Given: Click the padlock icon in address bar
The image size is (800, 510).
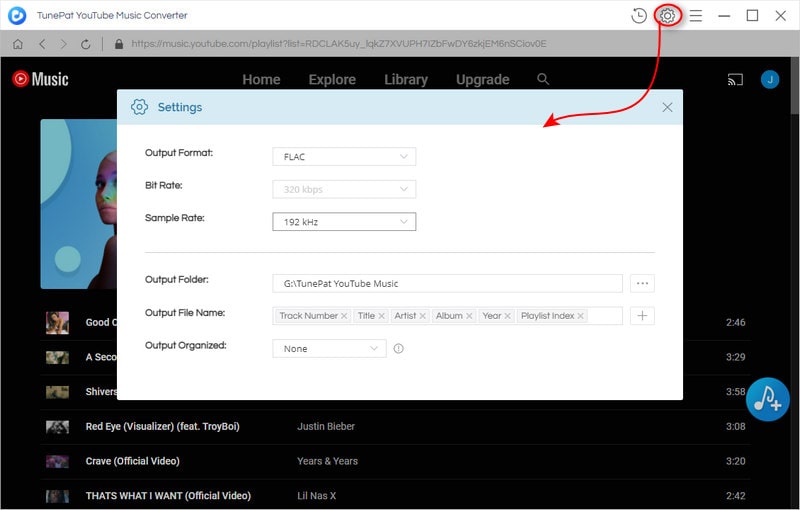Looking at the screenshot, I should click(119, 44).
